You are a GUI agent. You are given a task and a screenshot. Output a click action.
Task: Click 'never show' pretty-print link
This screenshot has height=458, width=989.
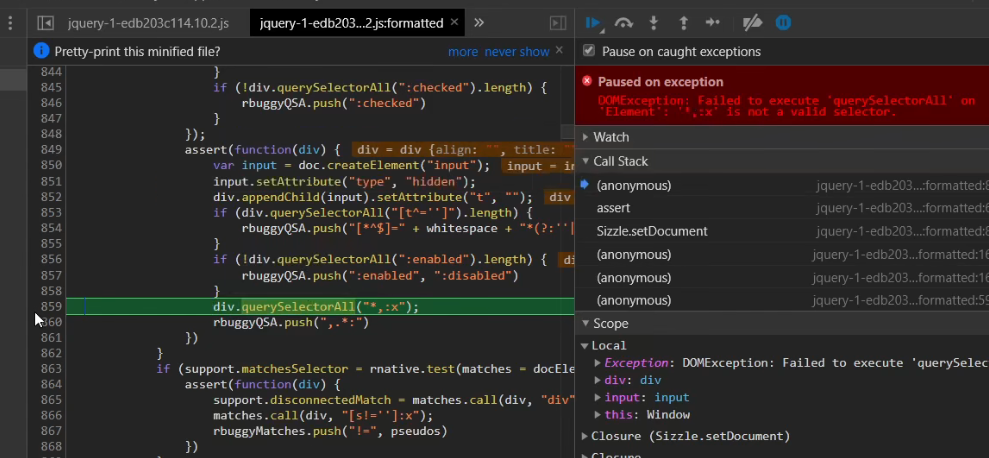[517, 51]
